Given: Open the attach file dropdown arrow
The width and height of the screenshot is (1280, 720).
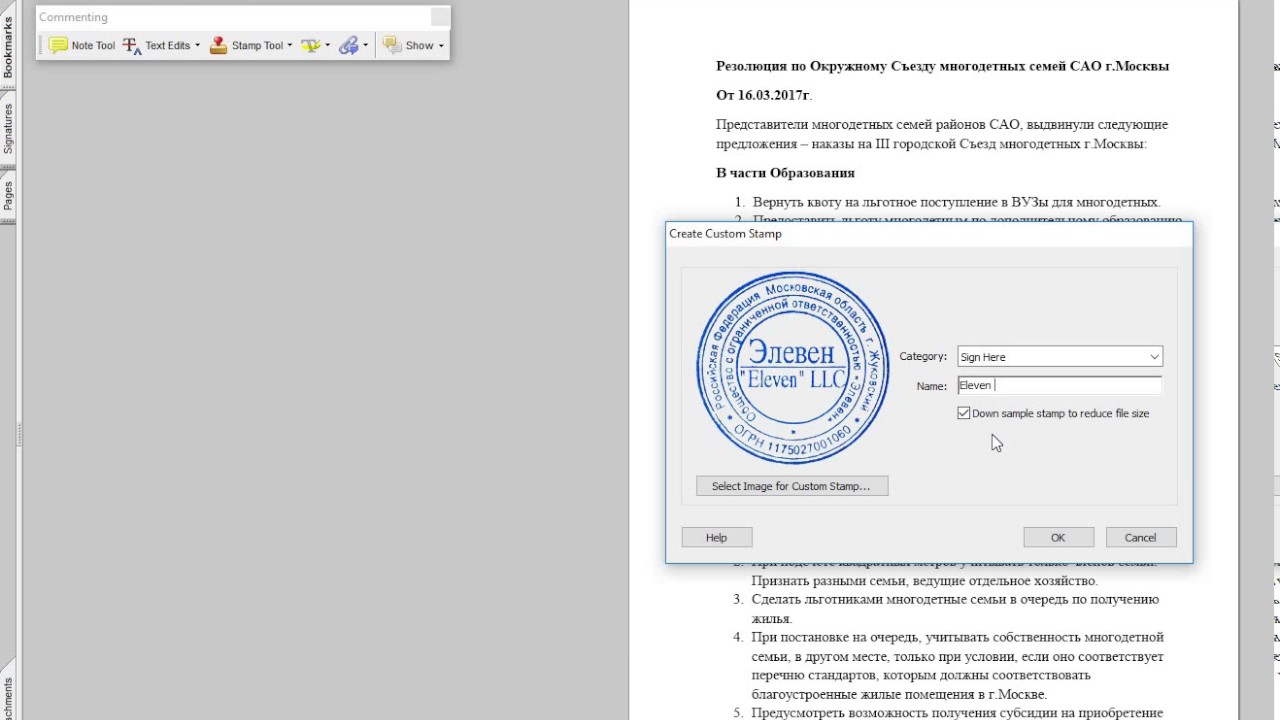Looking at the screenshot, I should click(x=365, y=45).
